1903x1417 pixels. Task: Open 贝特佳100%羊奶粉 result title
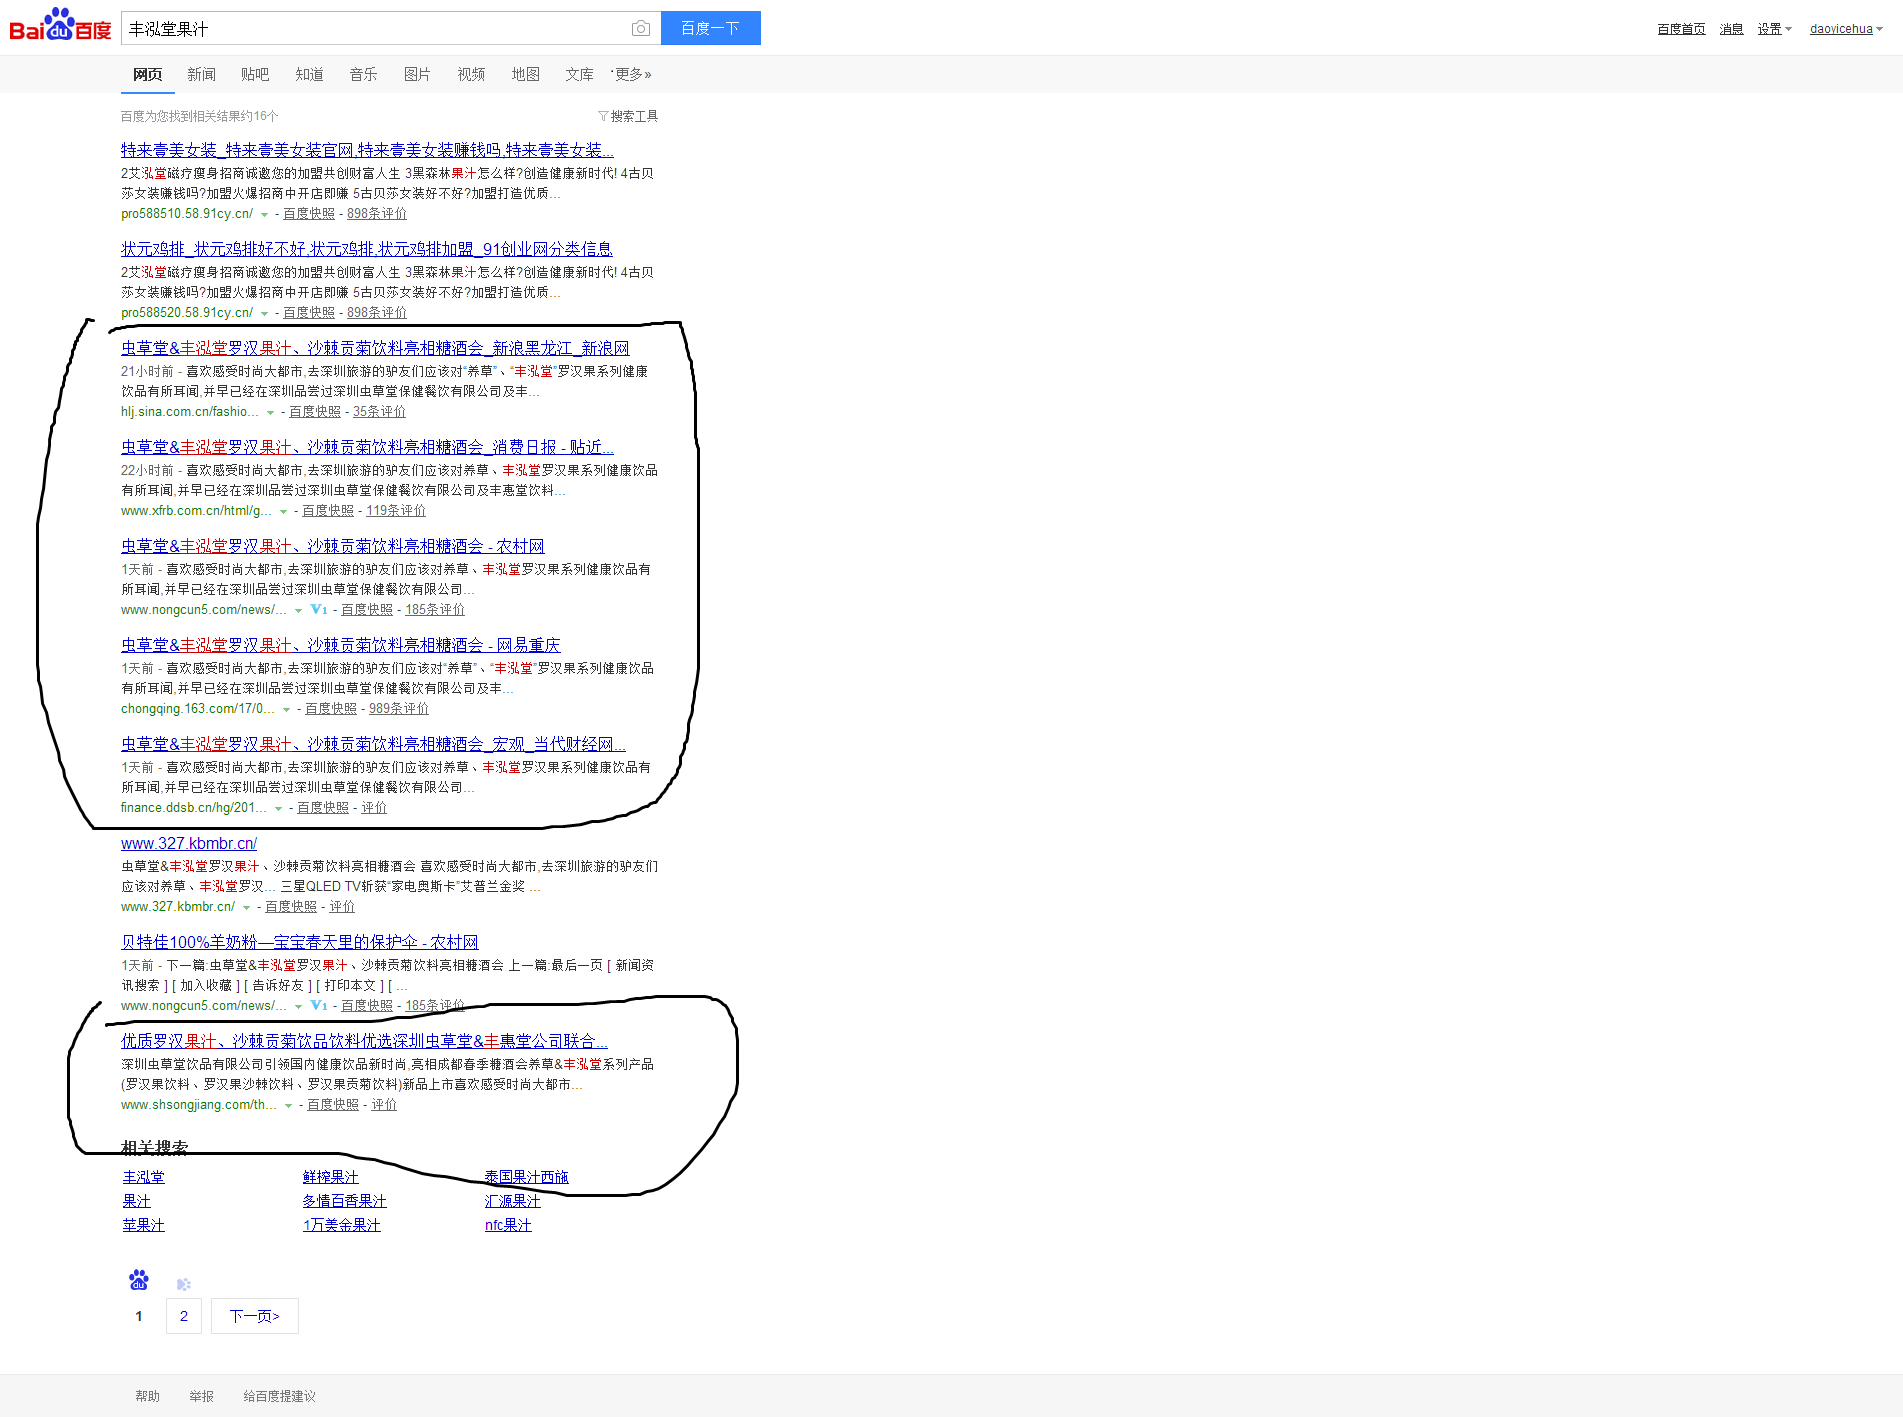(300, 942)
